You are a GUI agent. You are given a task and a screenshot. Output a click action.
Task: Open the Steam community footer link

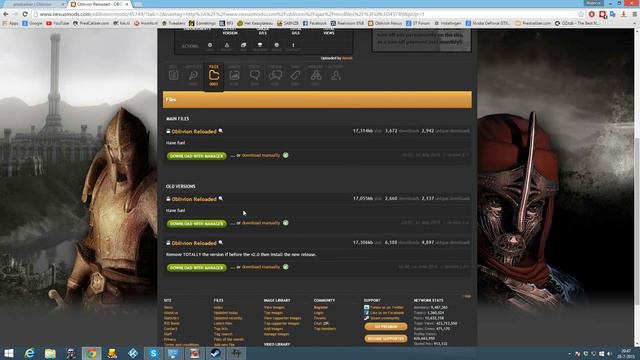[385, 318]
